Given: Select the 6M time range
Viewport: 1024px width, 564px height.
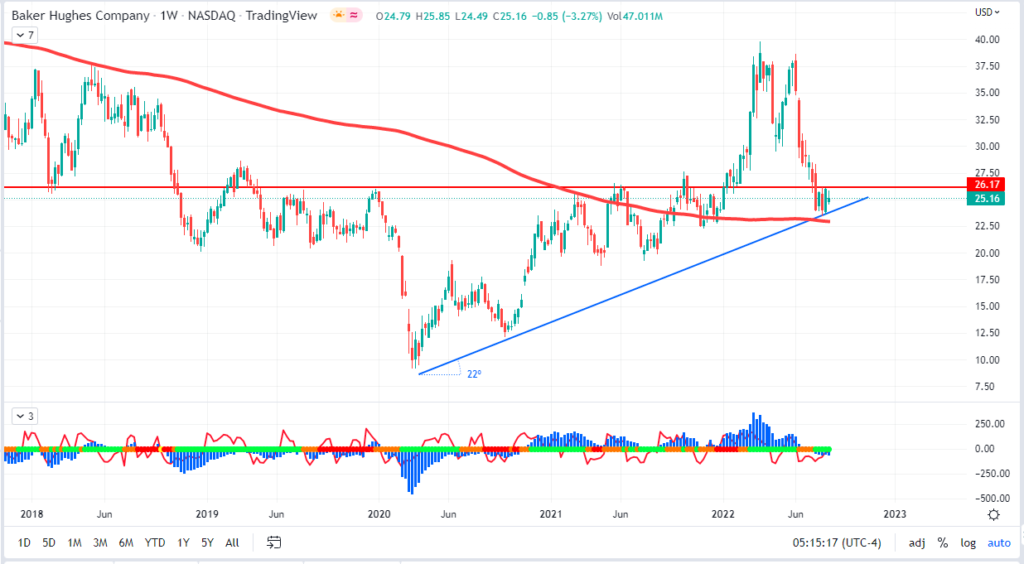Looking at the screenshot, I should point(126,542).
